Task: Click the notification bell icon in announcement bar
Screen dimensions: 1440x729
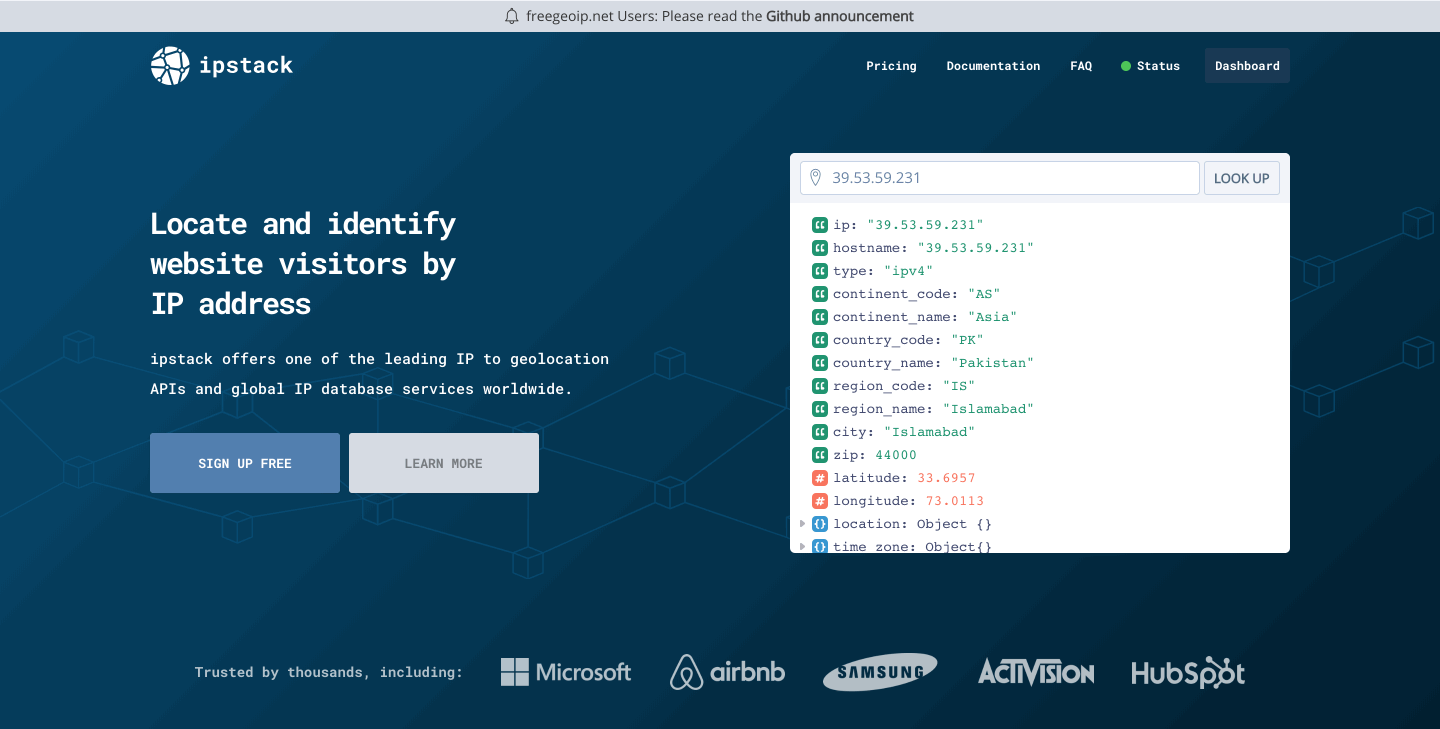Action: 512,16
